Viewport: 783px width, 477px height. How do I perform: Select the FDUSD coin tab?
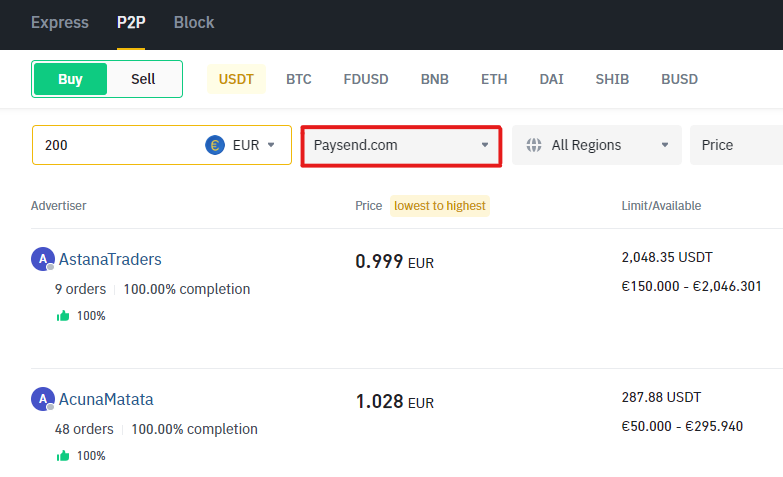[x=366, y=79]
